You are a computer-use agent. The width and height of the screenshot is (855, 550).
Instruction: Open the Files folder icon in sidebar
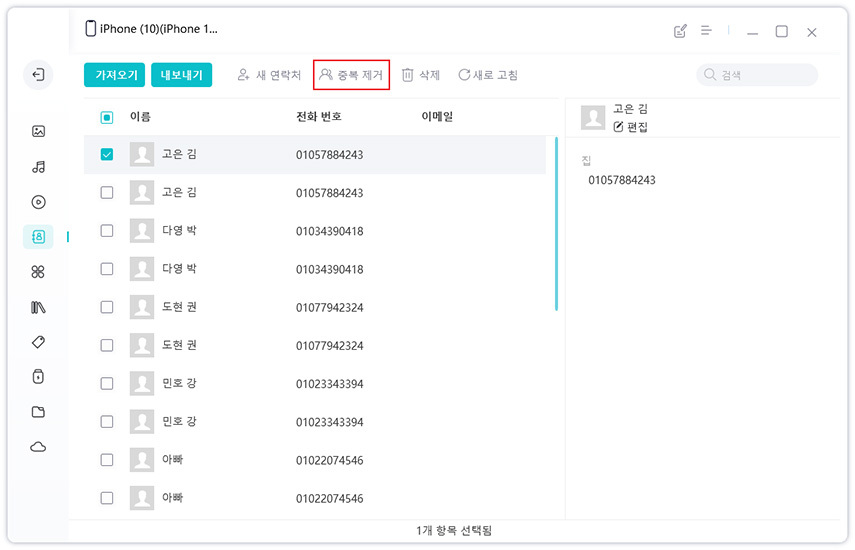pyautogui.click(x=38, y=412)
